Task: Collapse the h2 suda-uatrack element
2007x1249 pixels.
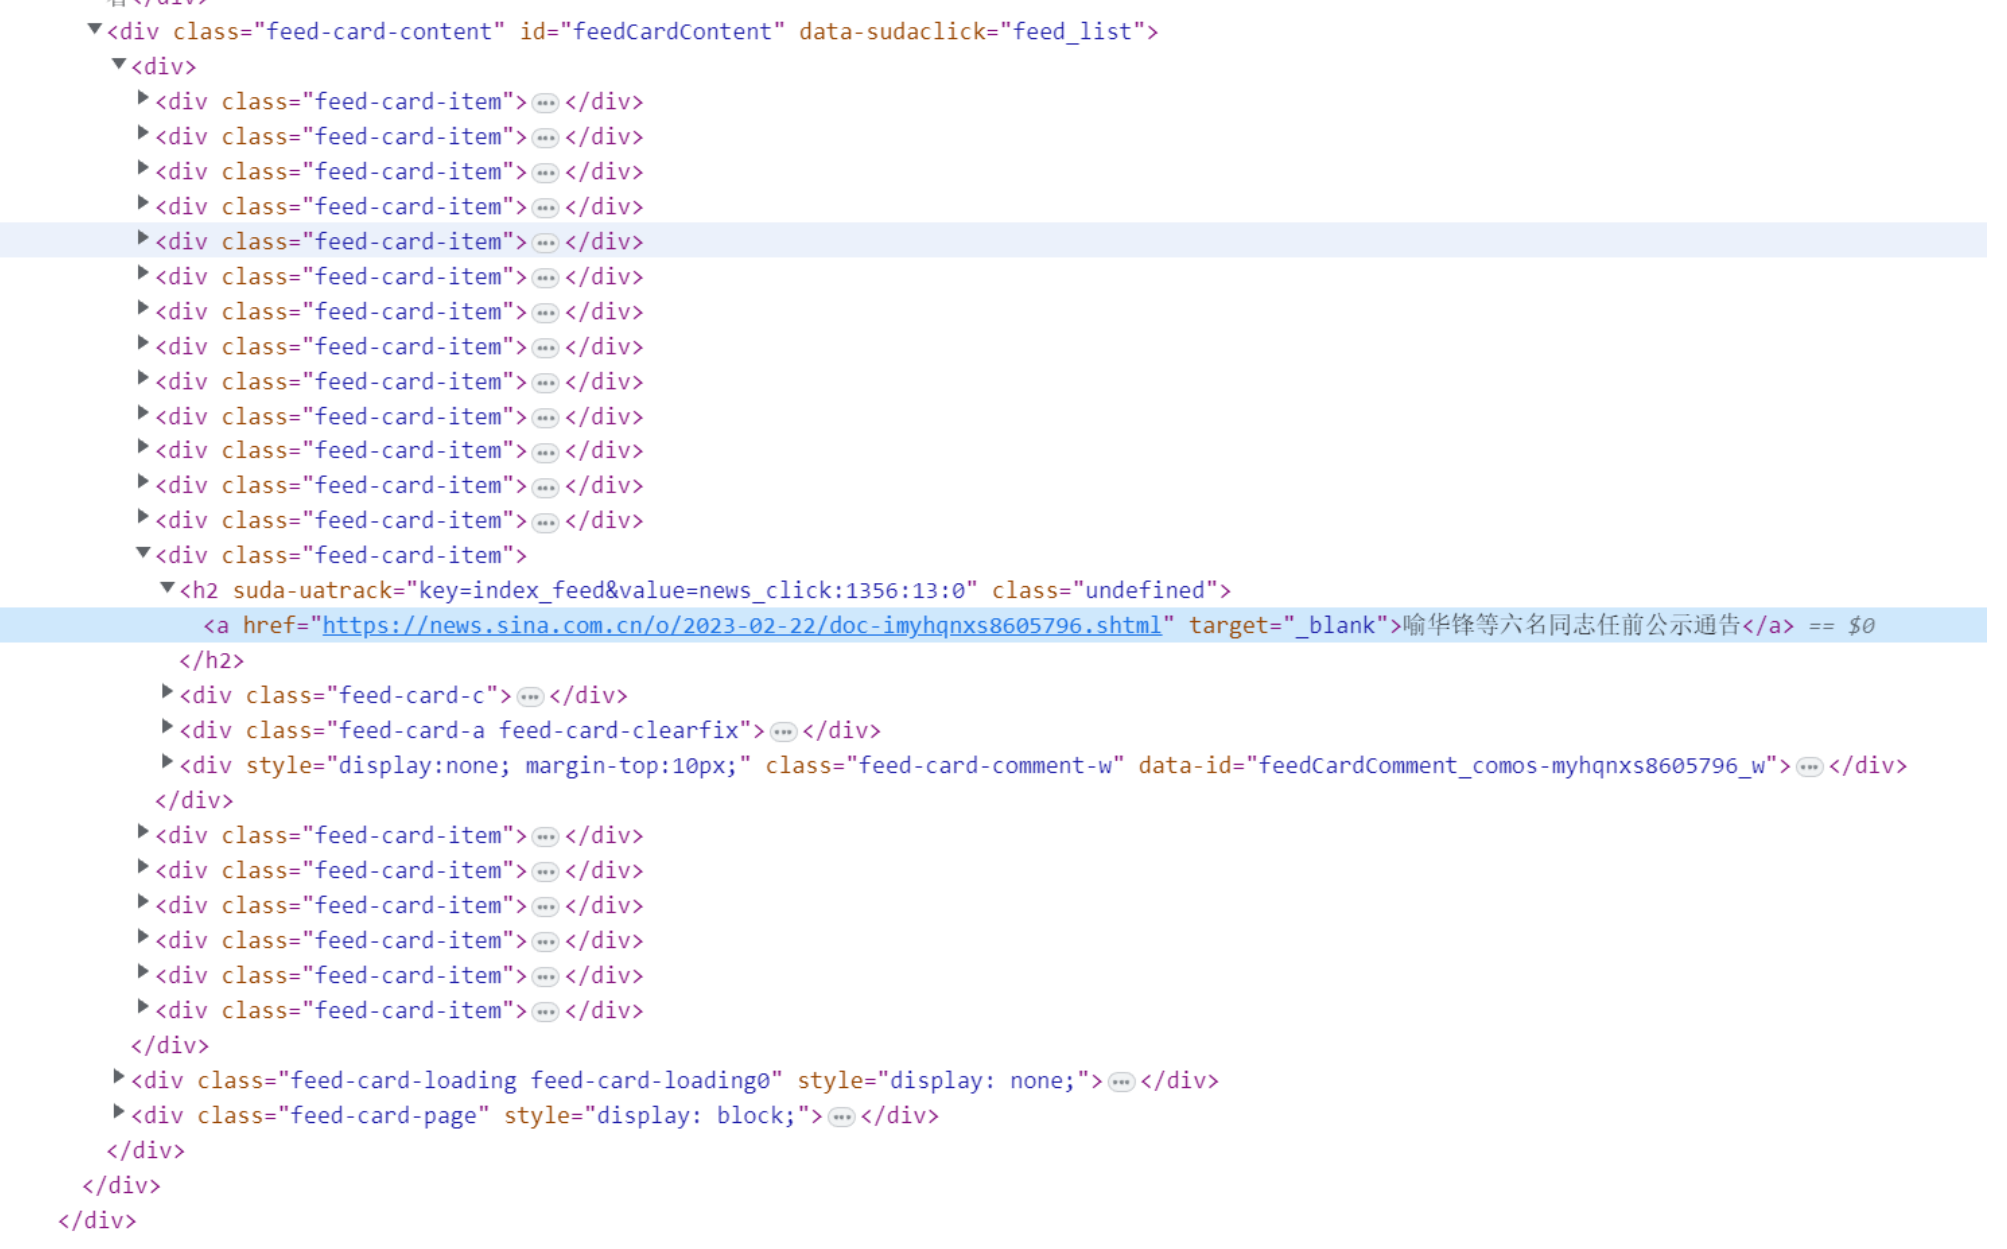Action: 167,588
